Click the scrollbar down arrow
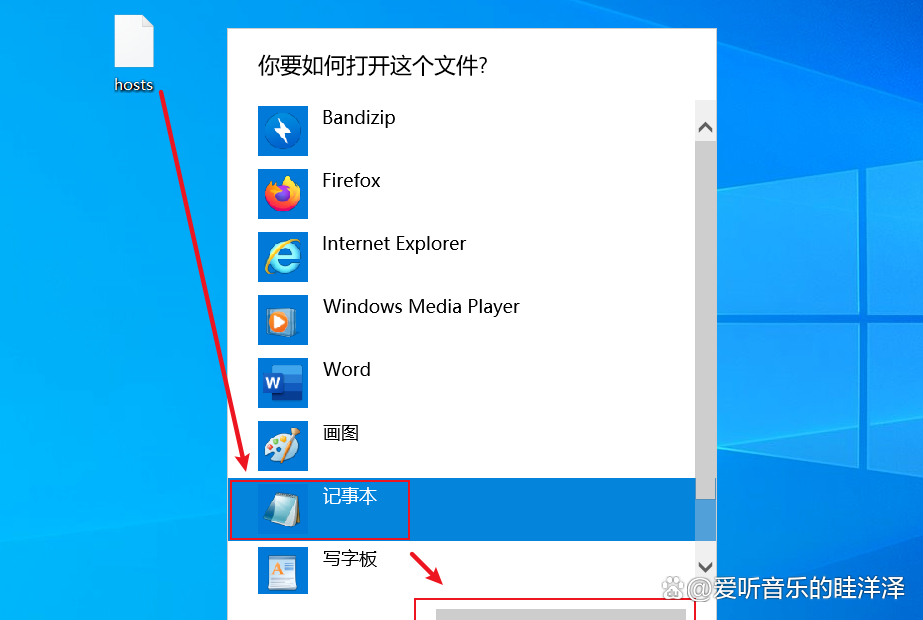Image resolution: width=923 pixels, height=620 pixels. point(705,566)
